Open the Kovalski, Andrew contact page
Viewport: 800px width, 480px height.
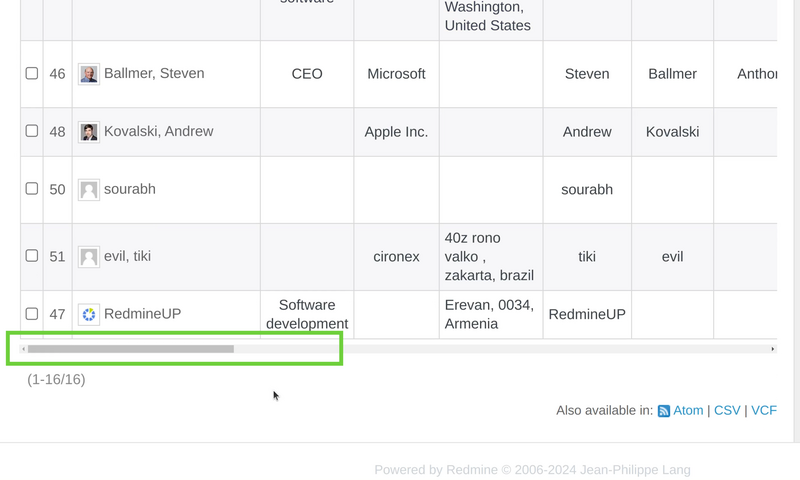click(158, 132)
